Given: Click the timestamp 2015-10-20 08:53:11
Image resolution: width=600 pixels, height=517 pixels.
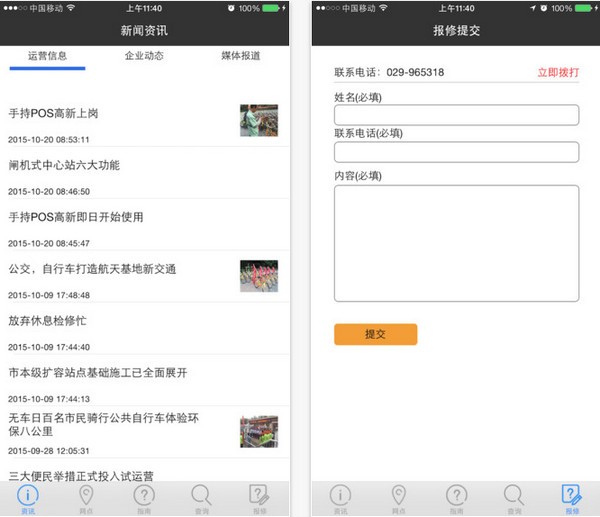Looking at the screenshot, I should (49, 140).
